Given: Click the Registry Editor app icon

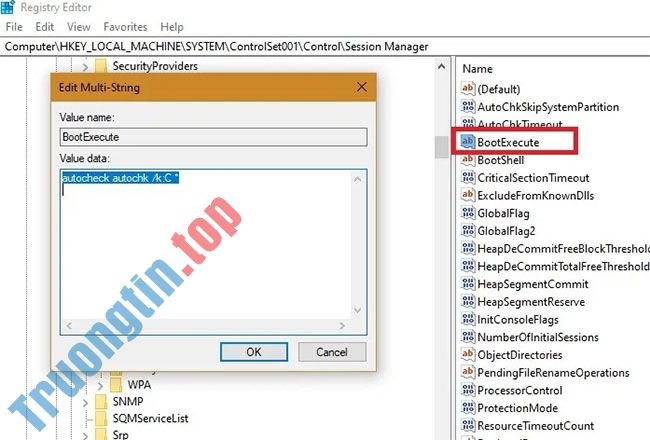Looking at the screenshot, I should tap(7, 7).
